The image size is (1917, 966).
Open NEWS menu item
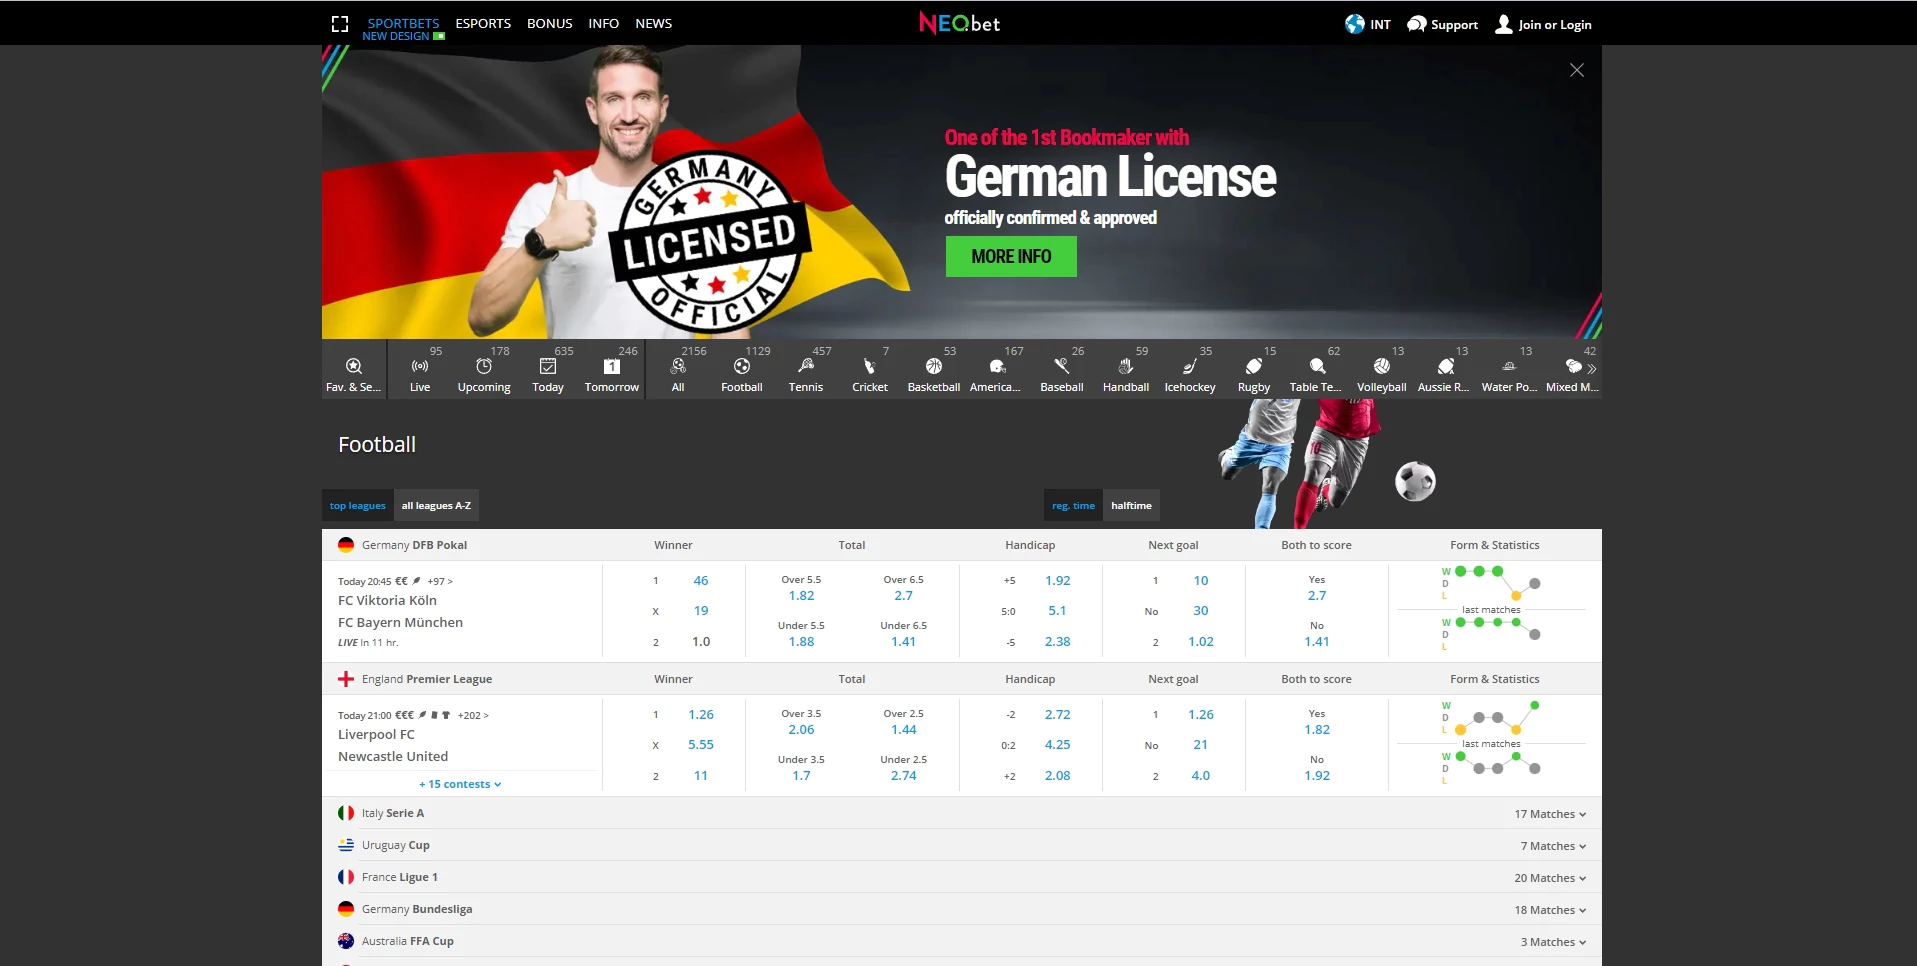pyautogui.click(x=654, y=23)
